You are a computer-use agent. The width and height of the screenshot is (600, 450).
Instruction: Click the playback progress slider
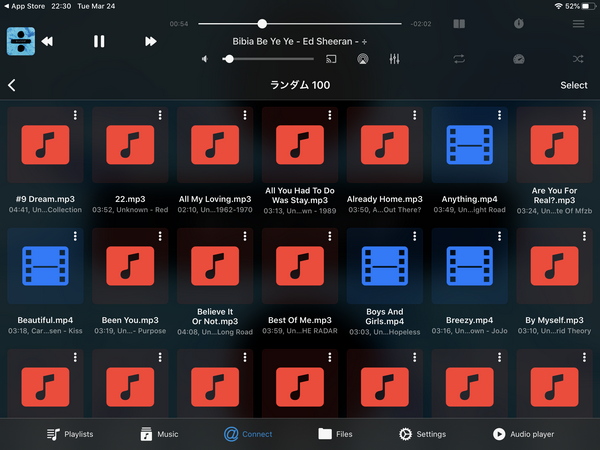(x=300, y=24)
